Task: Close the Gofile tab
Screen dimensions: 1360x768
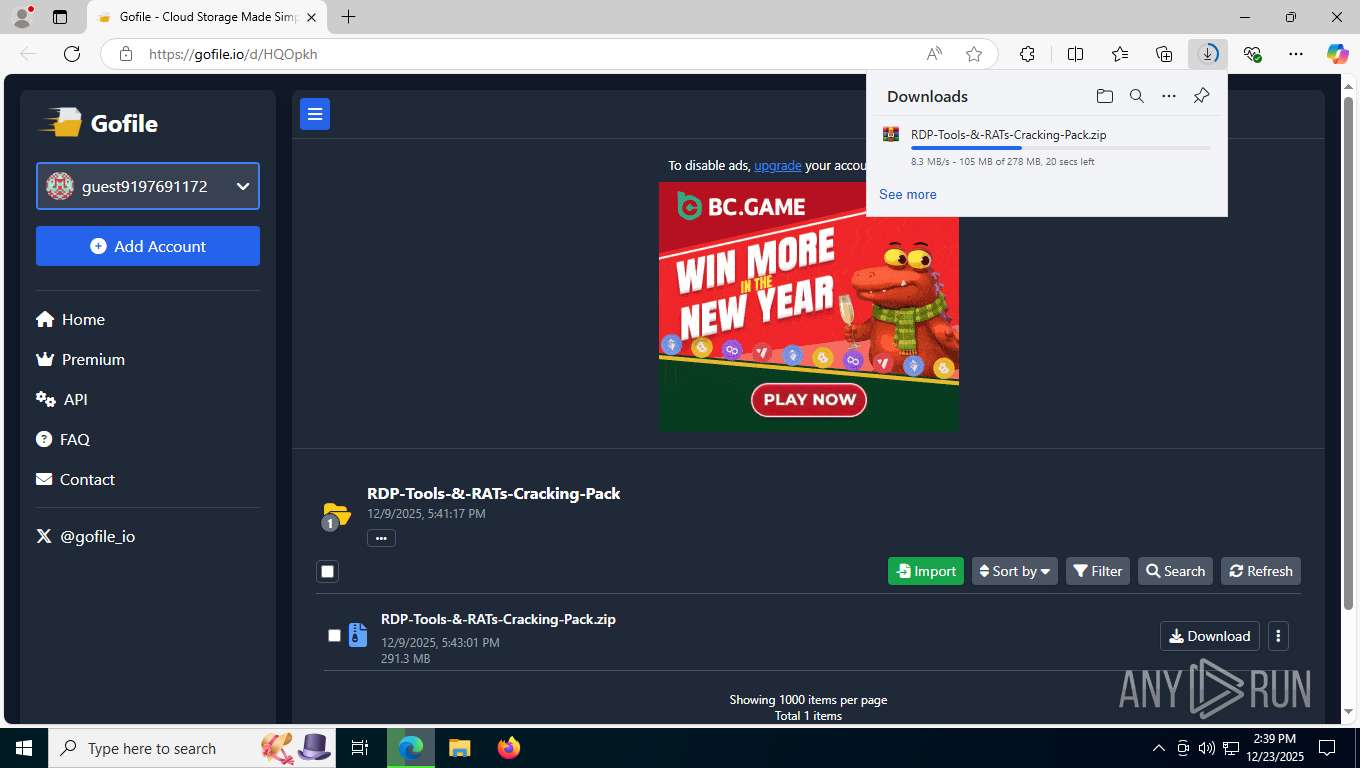Action: [311, 17]
